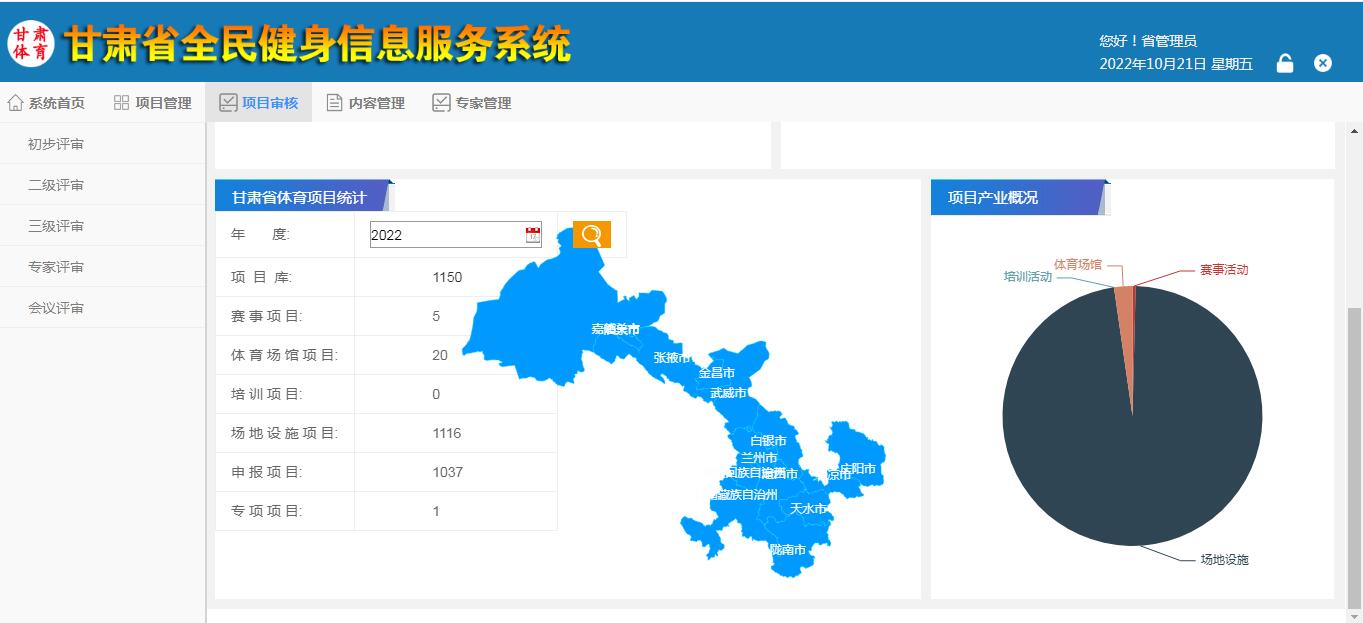
Task: Click the circular X logout icon
Action: (x=1323, y=63)
